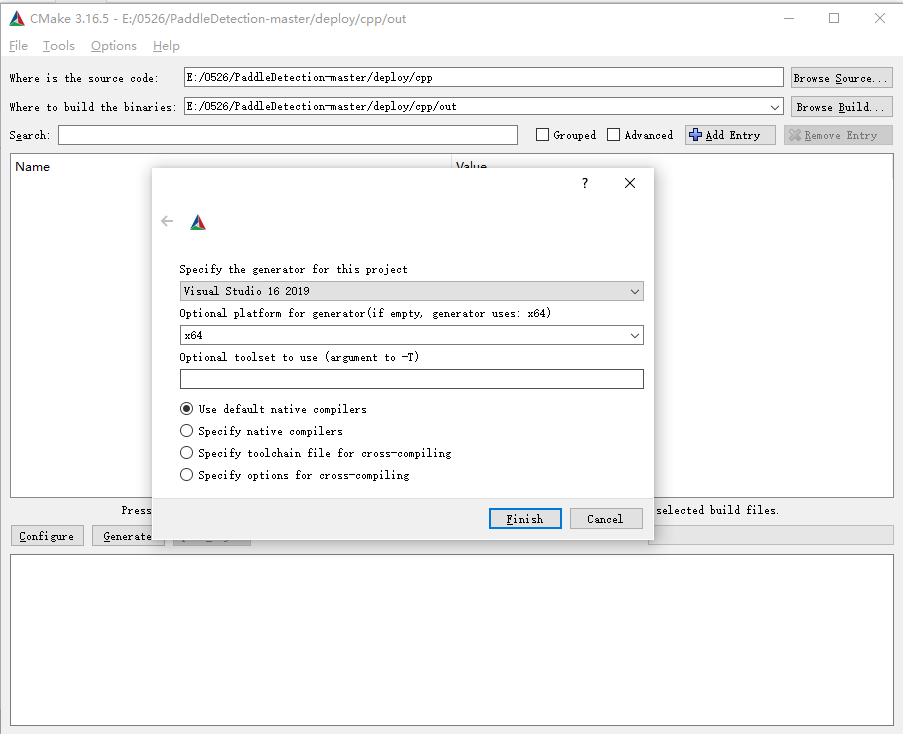Viewport: 903px width, 734px height.
Task: Click the output log area at the bottom
Action: point(452,640)
